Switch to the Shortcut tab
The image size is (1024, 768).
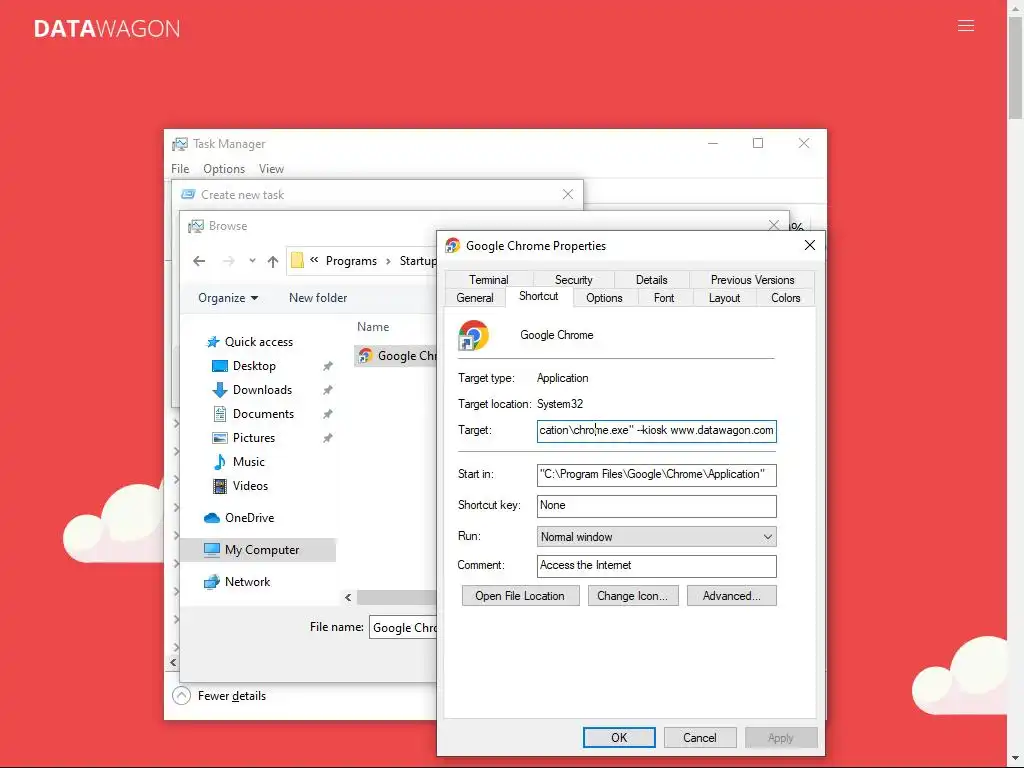pyautogui.click(x=539, y=296)
